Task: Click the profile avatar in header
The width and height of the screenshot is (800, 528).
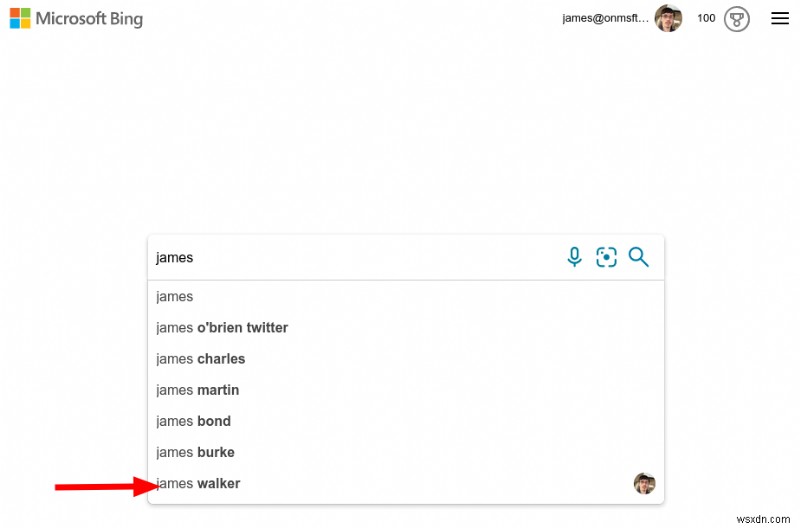Action: 668,18
